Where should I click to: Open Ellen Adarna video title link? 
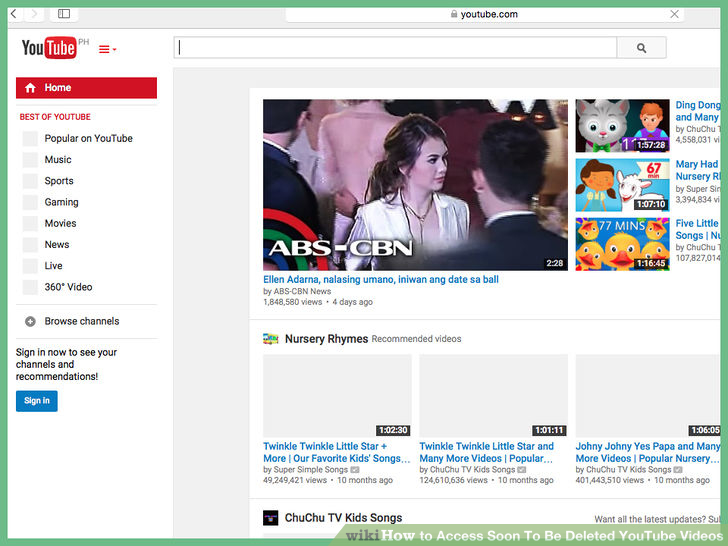coord(381,280)
